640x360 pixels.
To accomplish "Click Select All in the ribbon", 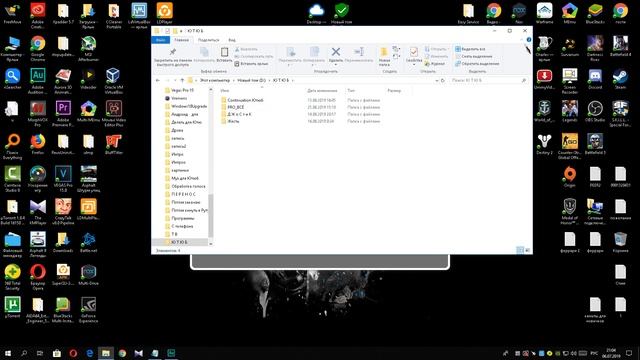I will click(470, 49).
